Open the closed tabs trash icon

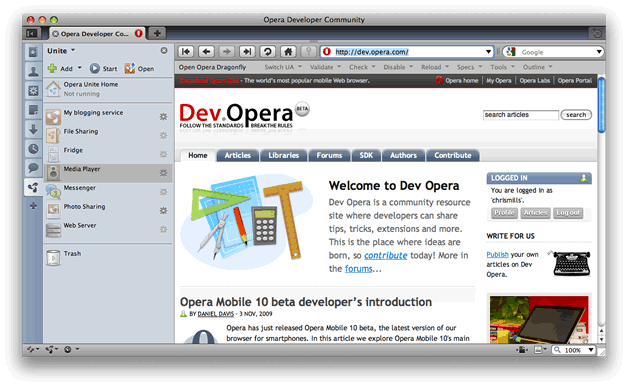[x=597, y=34]
